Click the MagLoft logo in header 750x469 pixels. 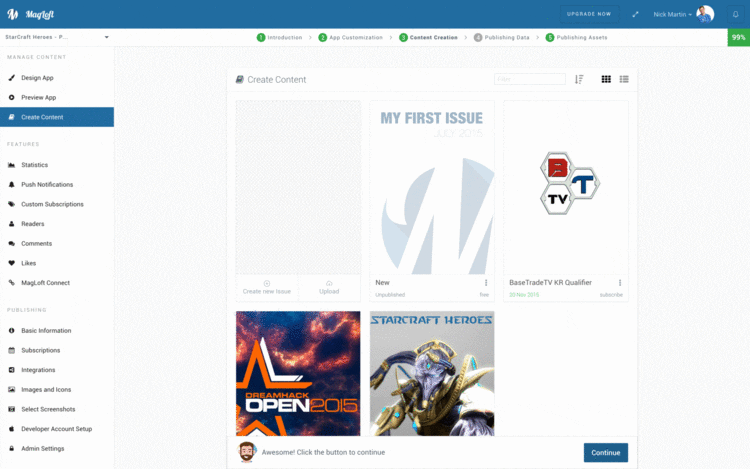(31, 14)
